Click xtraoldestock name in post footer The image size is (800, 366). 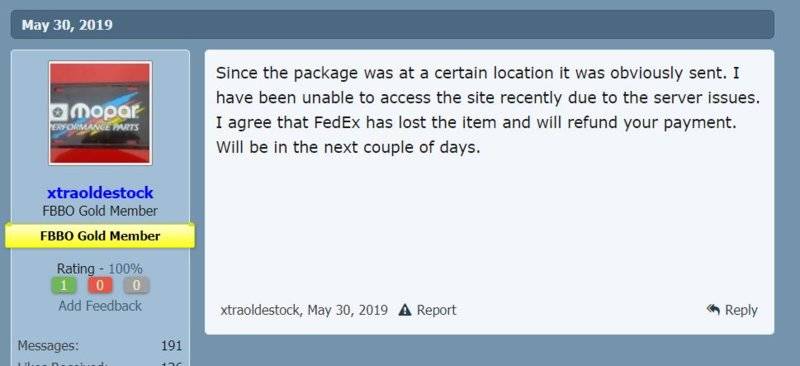[x=261, y=310]
